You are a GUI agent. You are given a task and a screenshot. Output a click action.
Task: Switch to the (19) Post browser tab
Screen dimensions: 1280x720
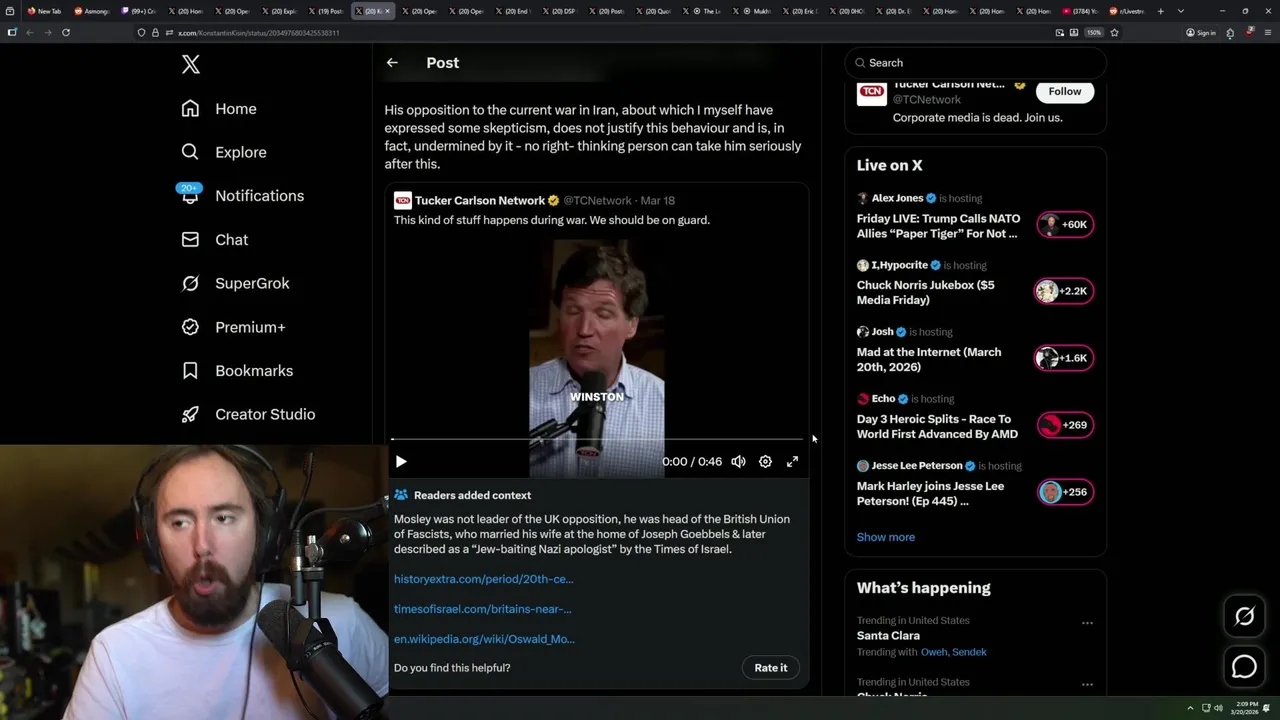(x=326, y=11)
